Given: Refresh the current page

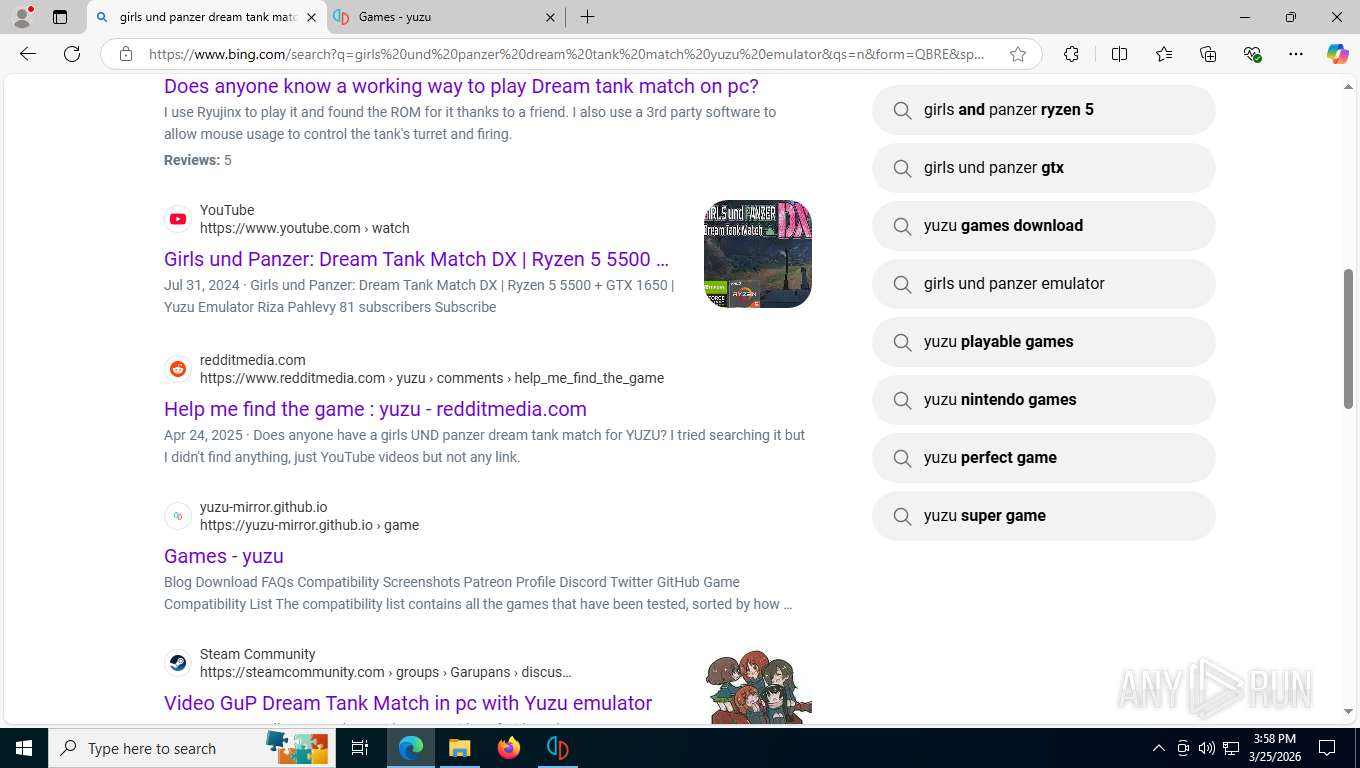Looking at the screenshot, I should [x=72, y=54].
